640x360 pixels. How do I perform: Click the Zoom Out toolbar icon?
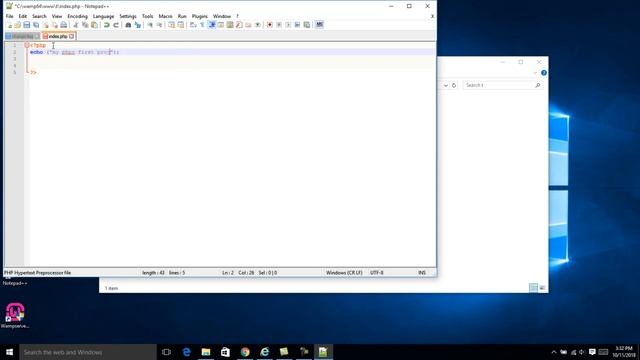click(x=159, y=25)
